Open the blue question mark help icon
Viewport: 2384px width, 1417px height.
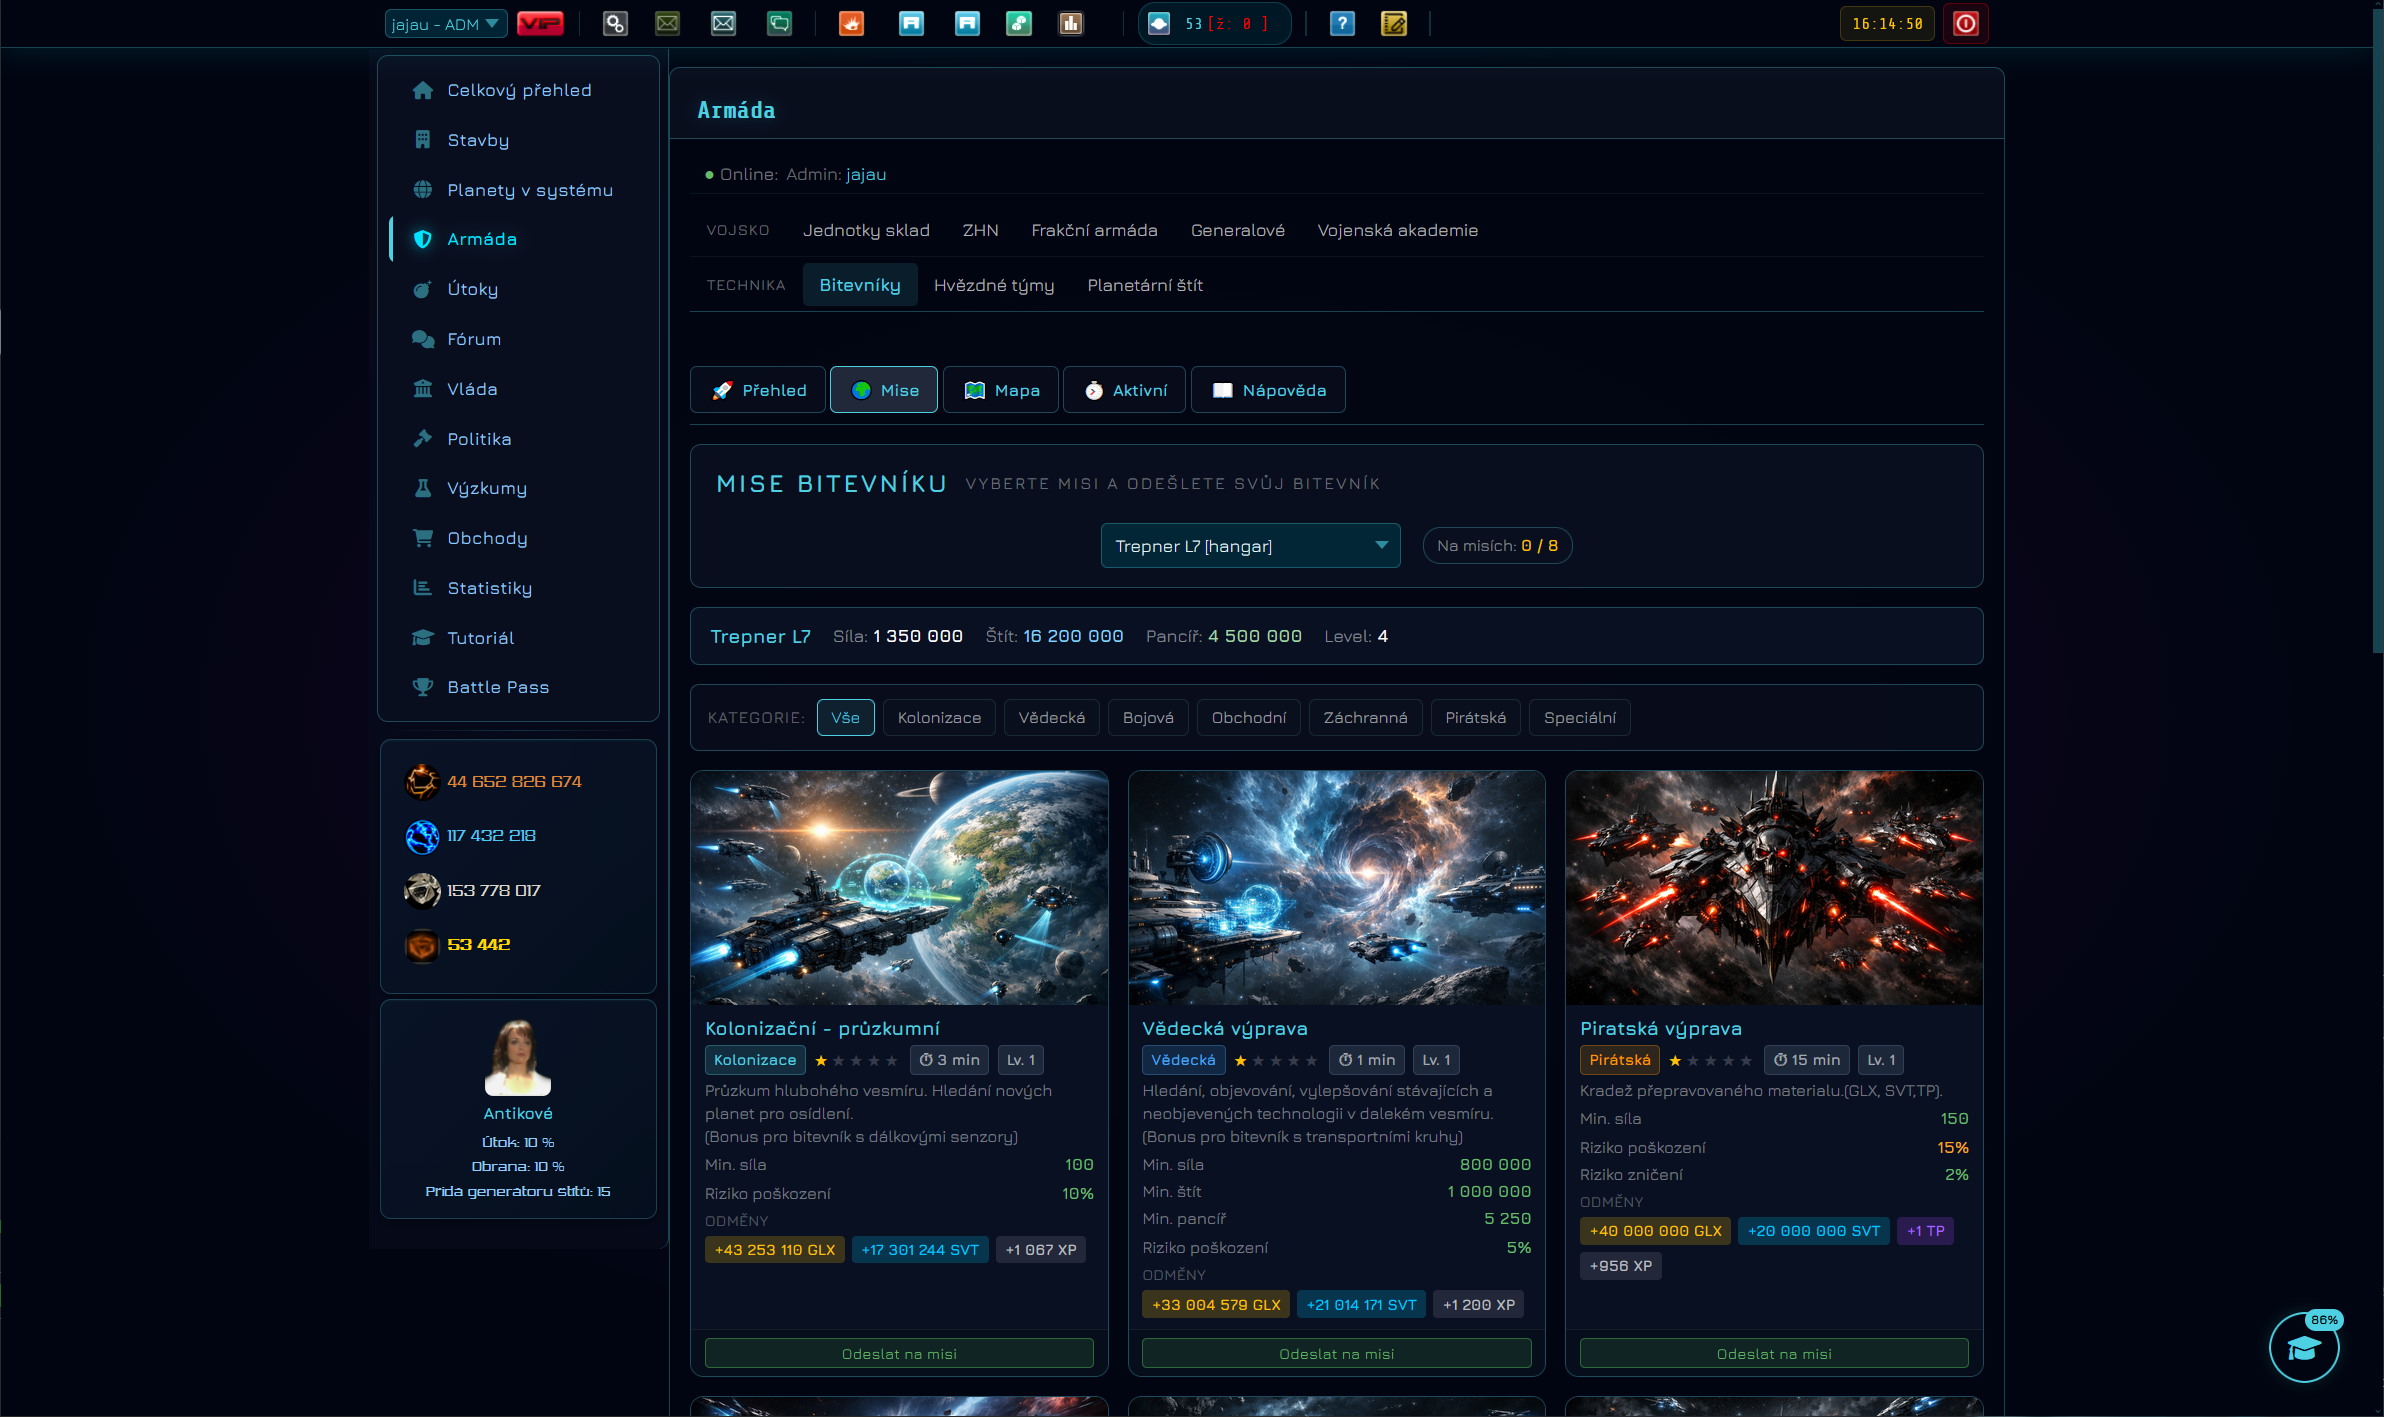[1342, 23]
